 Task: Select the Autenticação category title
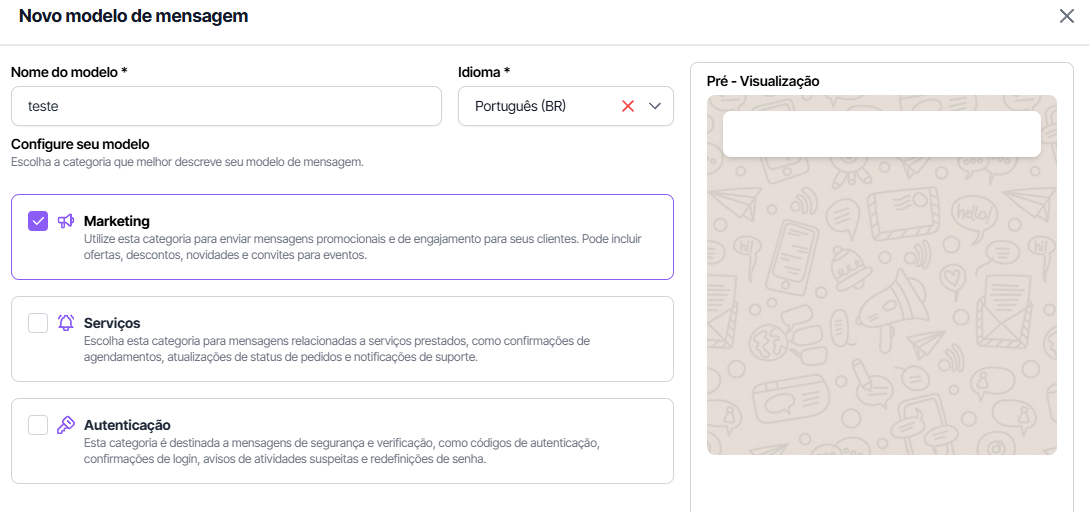pyautogui.click(x=127, y=425)
